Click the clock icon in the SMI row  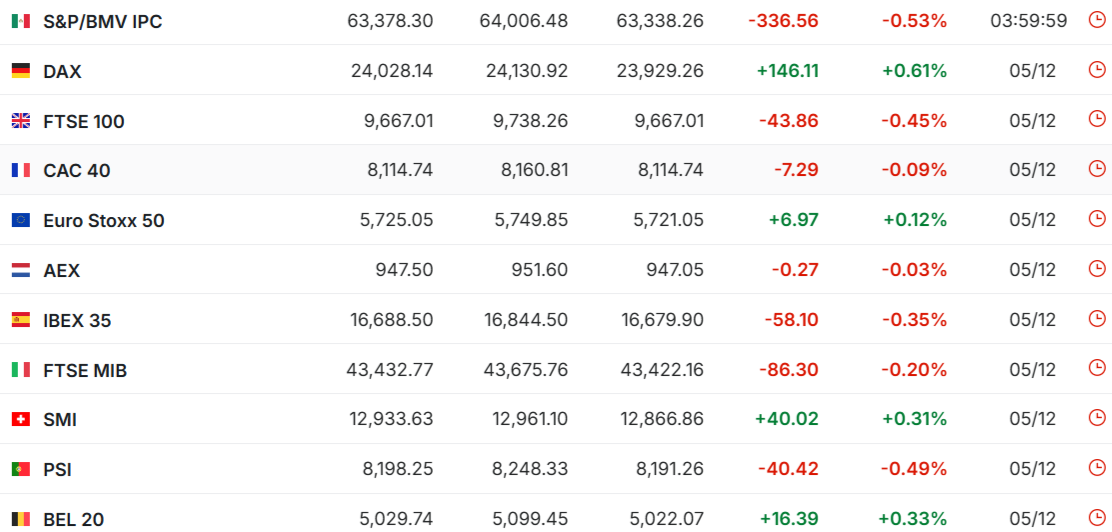[1096, 419]
